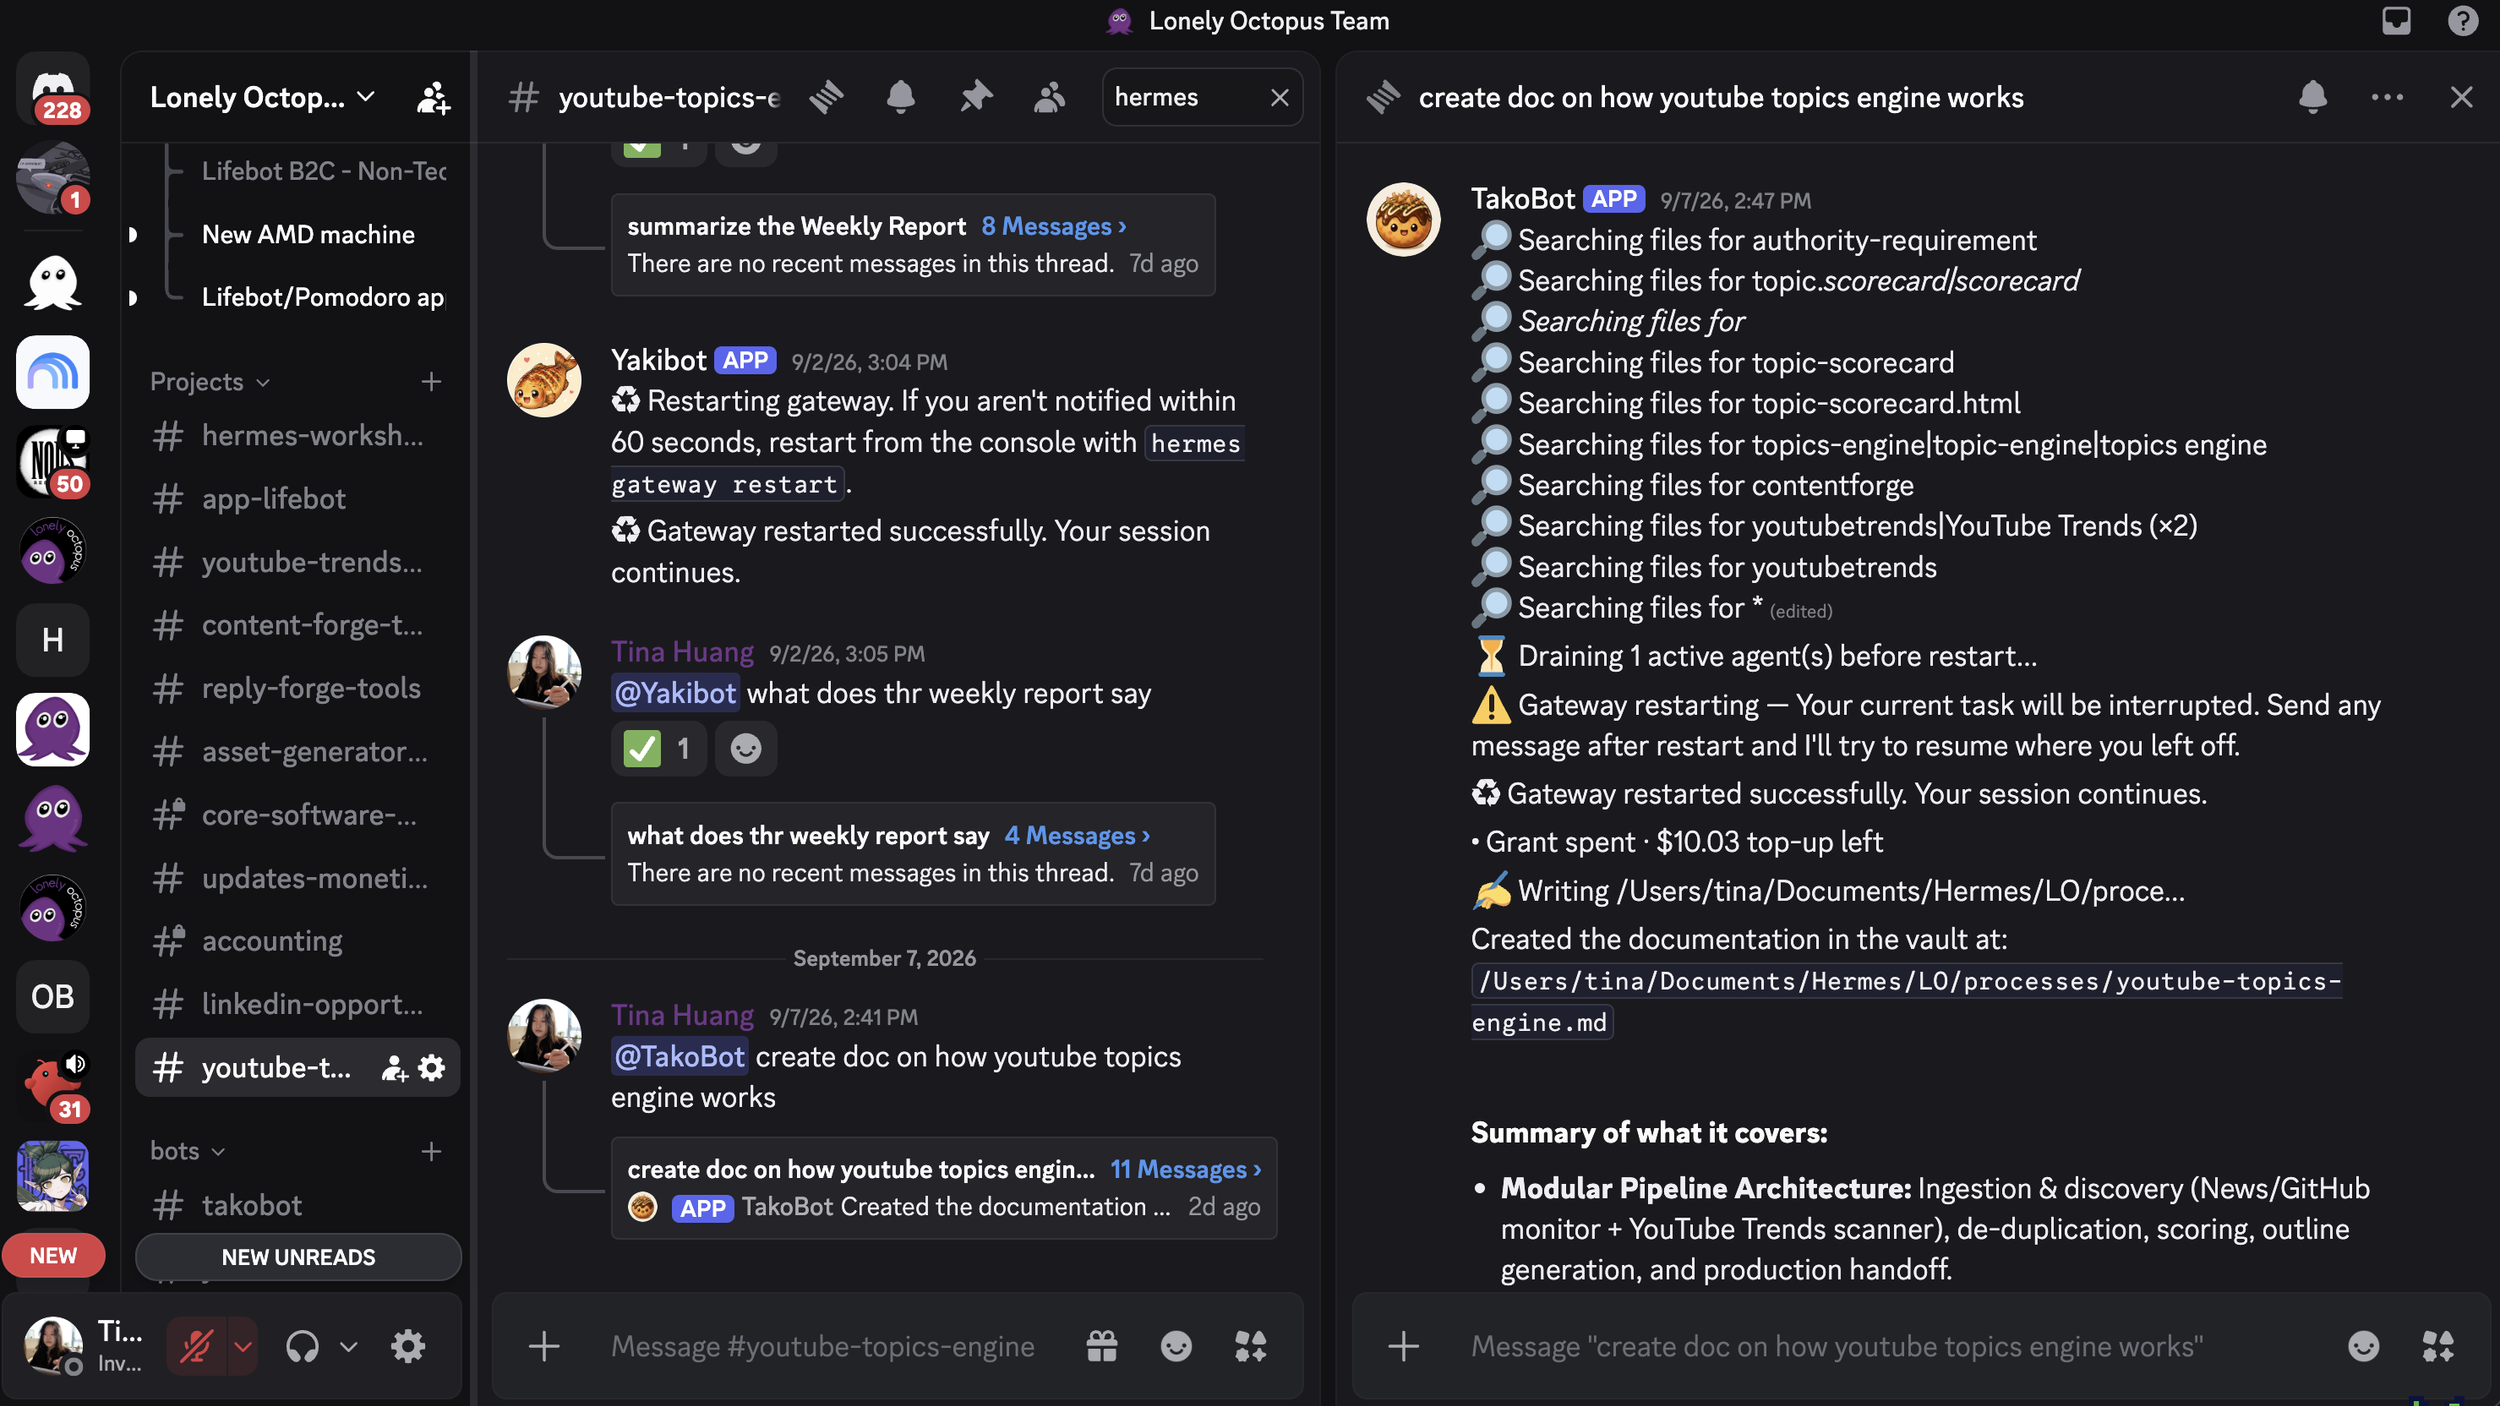
Task: Open the Inbox icon in title bar
Action: click(2396, 21)
